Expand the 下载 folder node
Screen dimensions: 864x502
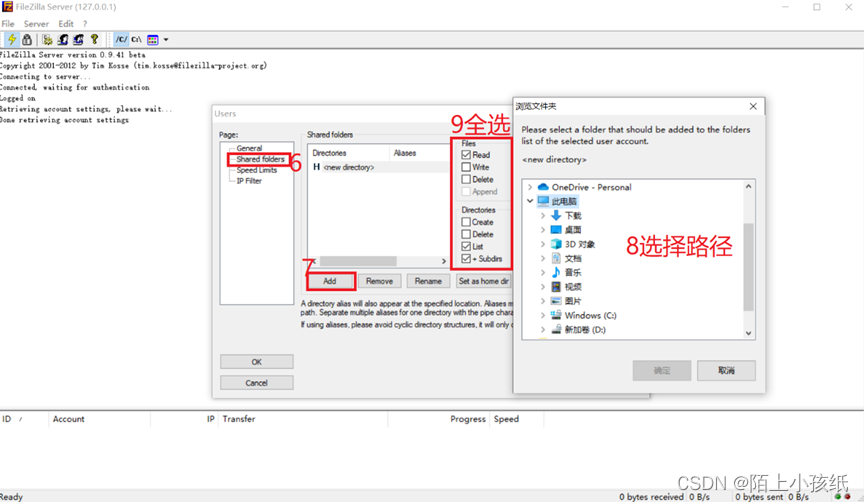click(543, 215)
